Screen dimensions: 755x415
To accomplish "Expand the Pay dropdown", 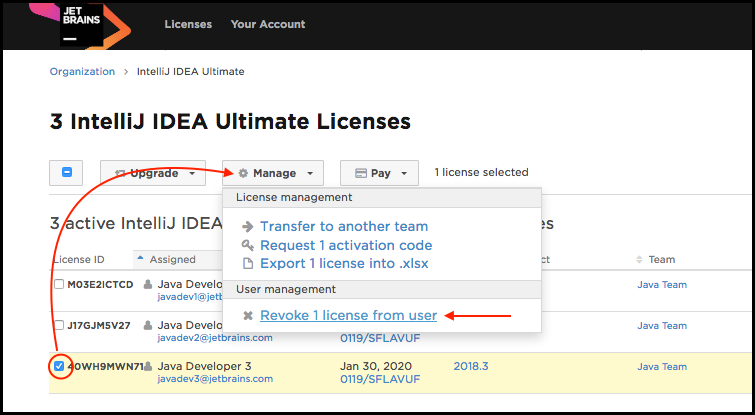I will point(378,173).
